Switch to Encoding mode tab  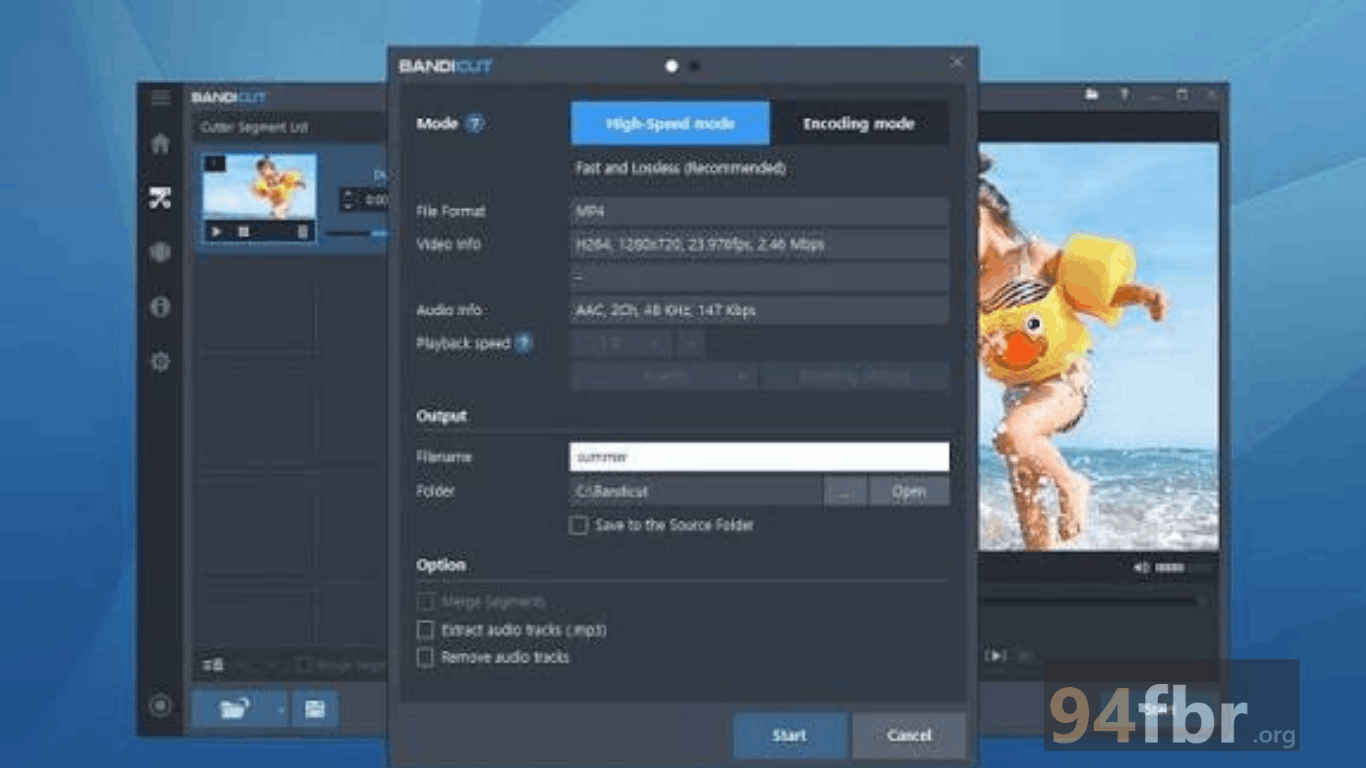pyautogui.click(x=859, y=124)
